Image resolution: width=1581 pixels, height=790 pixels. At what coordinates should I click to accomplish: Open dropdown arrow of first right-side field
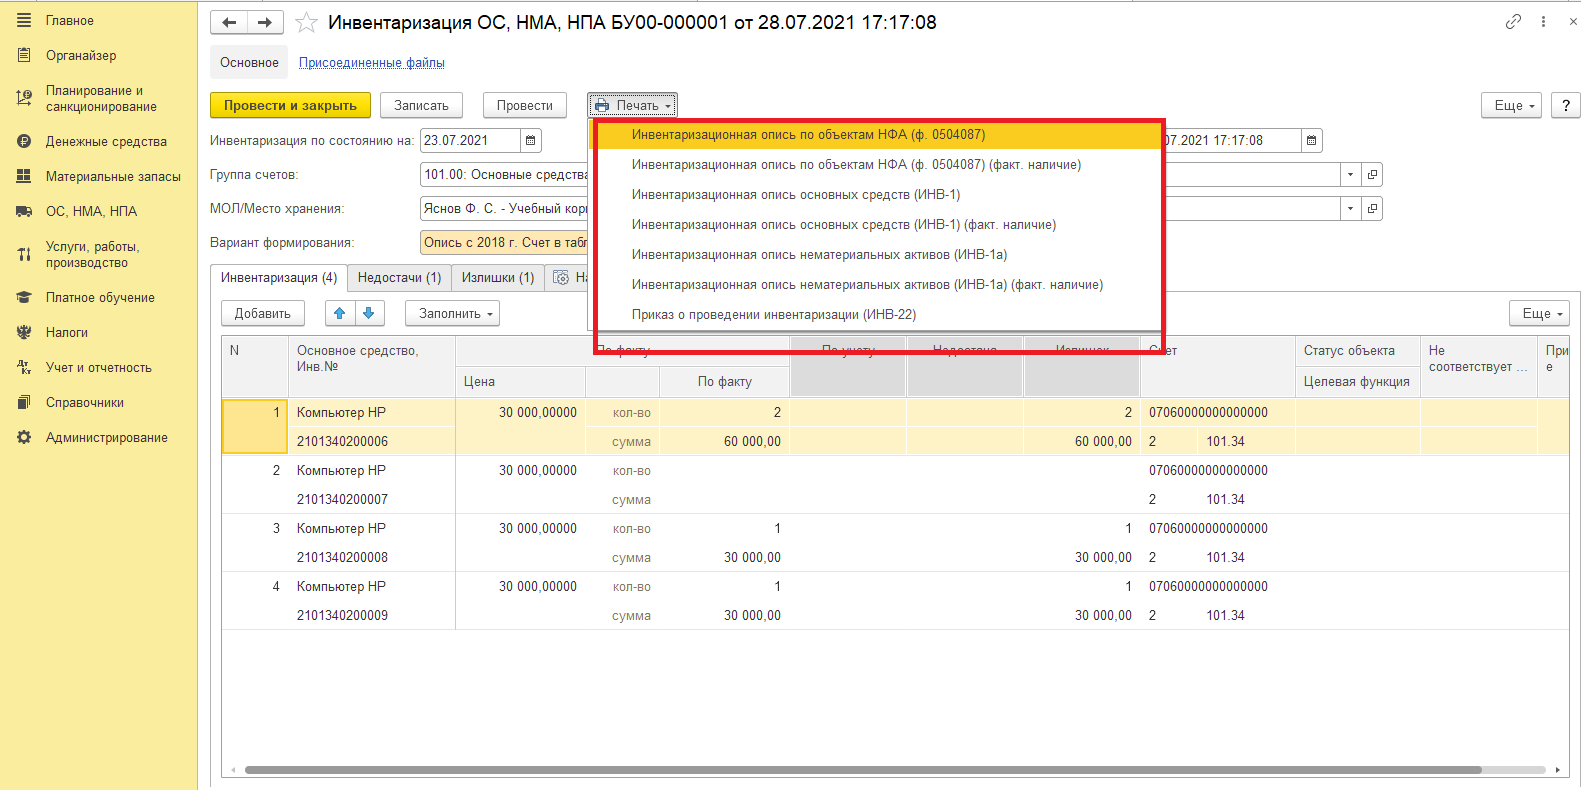(1350, 174)
